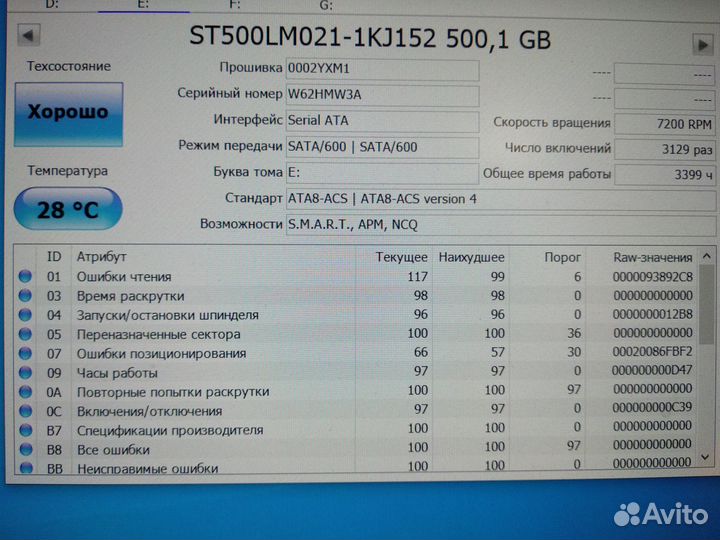The height and width of the screenshot is (540, 720).
Task: Click the serial number field W62HMW3A
Action: 382,95
